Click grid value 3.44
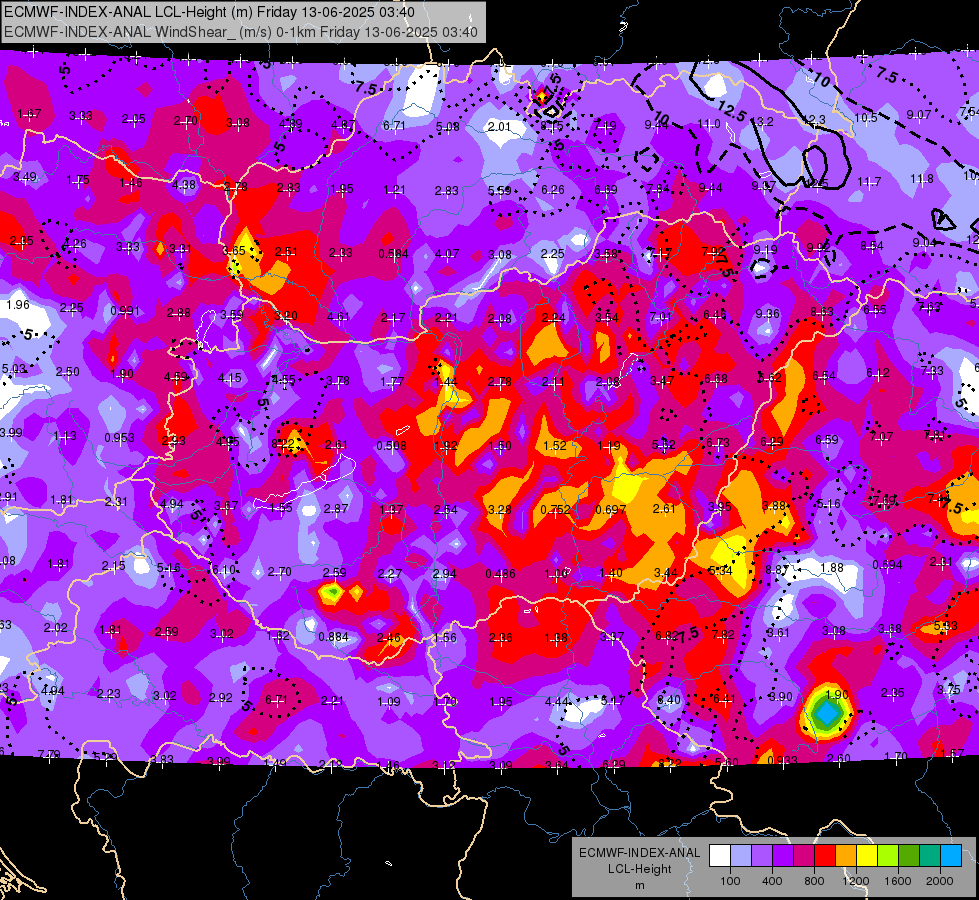The image size is (979, 900). (666, 572)
